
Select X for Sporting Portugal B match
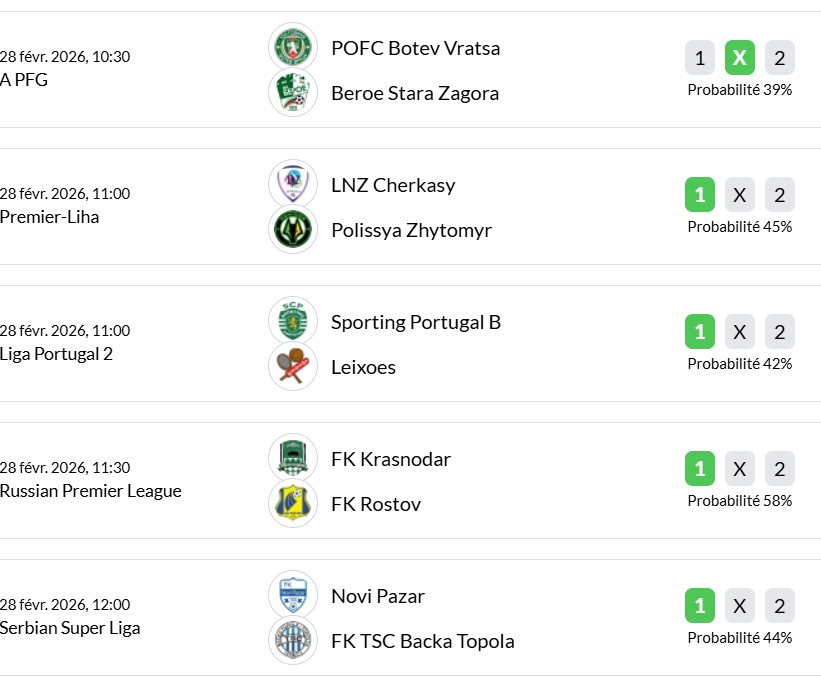coord(740,332)
